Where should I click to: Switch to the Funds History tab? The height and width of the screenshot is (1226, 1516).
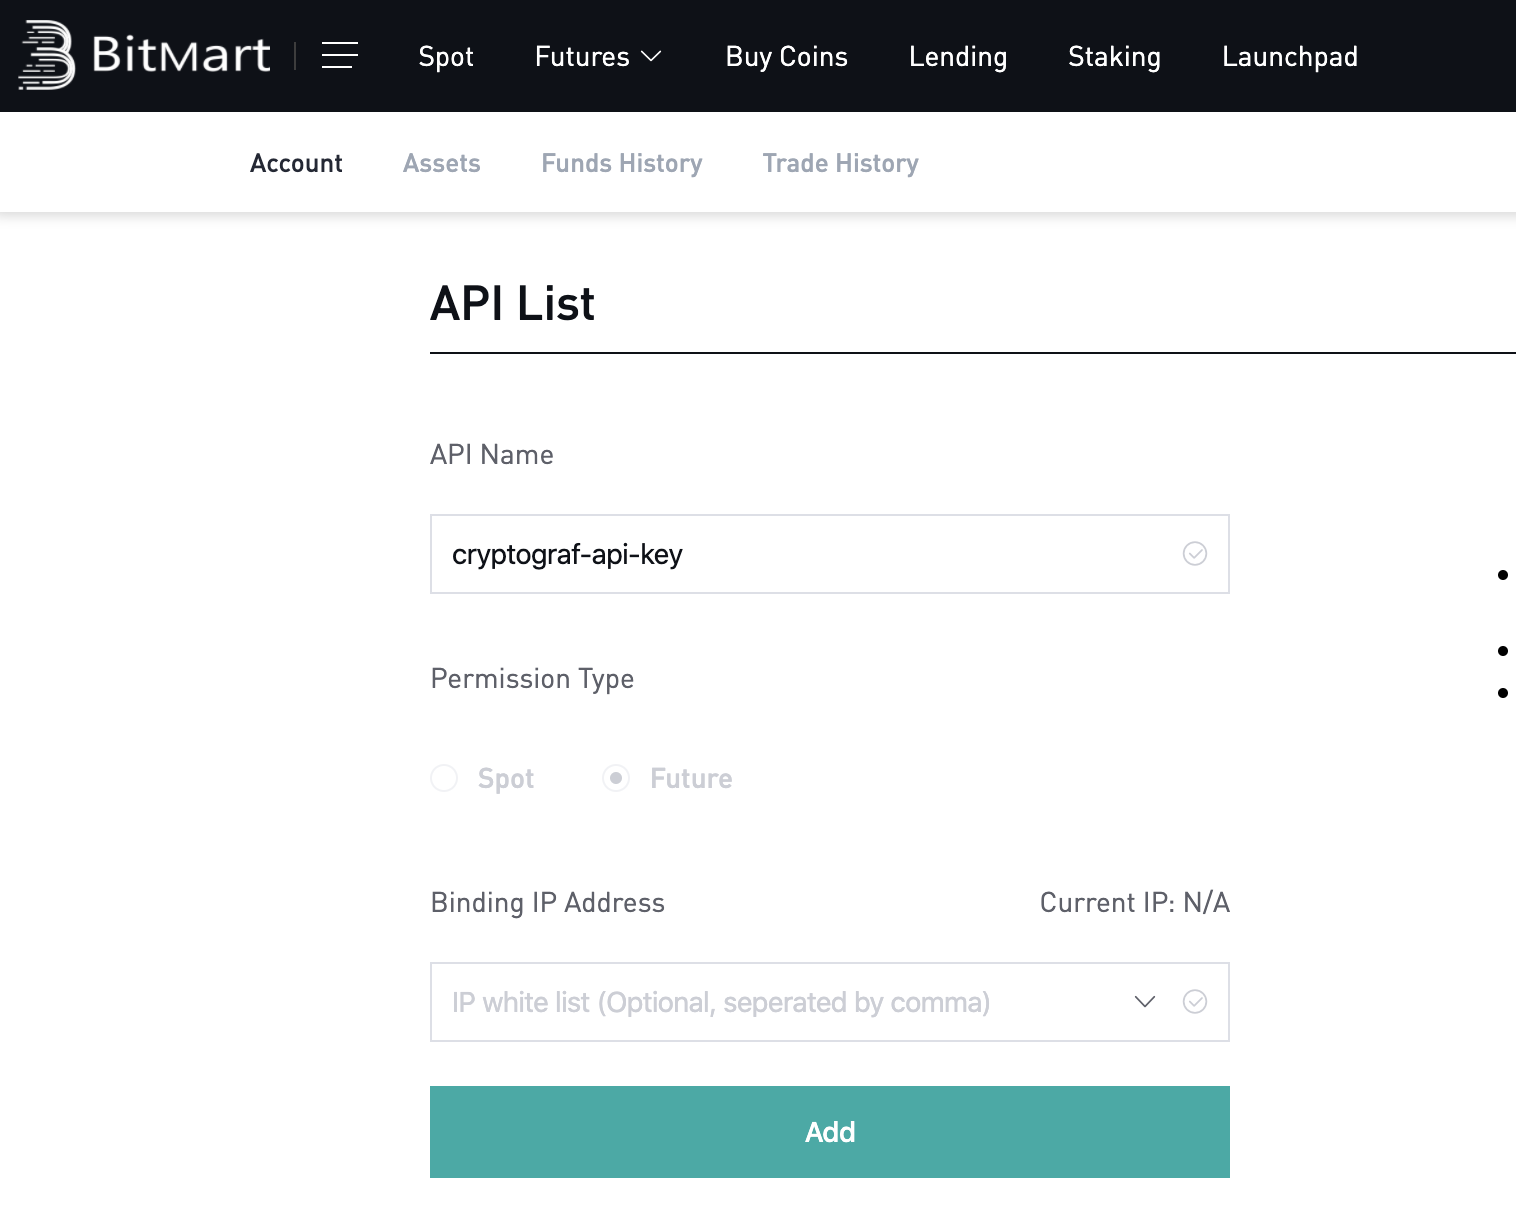(622, 163)
